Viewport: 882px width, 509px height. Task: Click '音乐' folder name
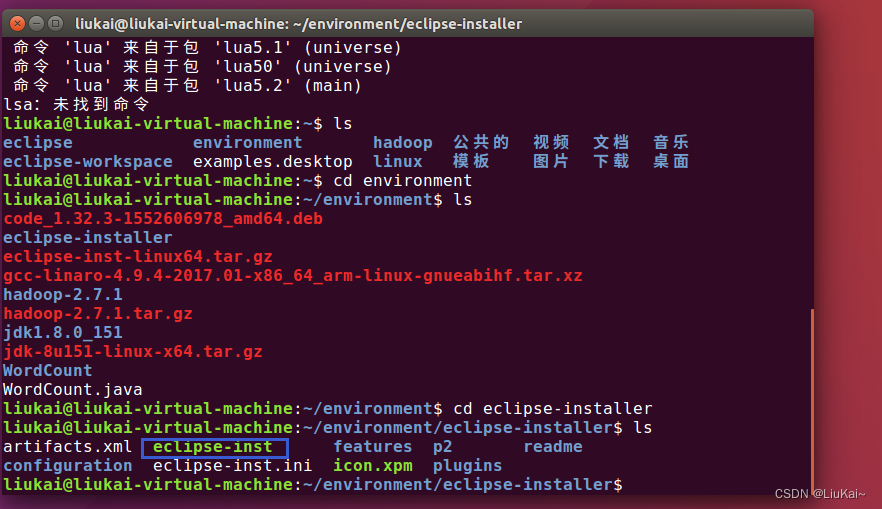click(x=671, y=142)
